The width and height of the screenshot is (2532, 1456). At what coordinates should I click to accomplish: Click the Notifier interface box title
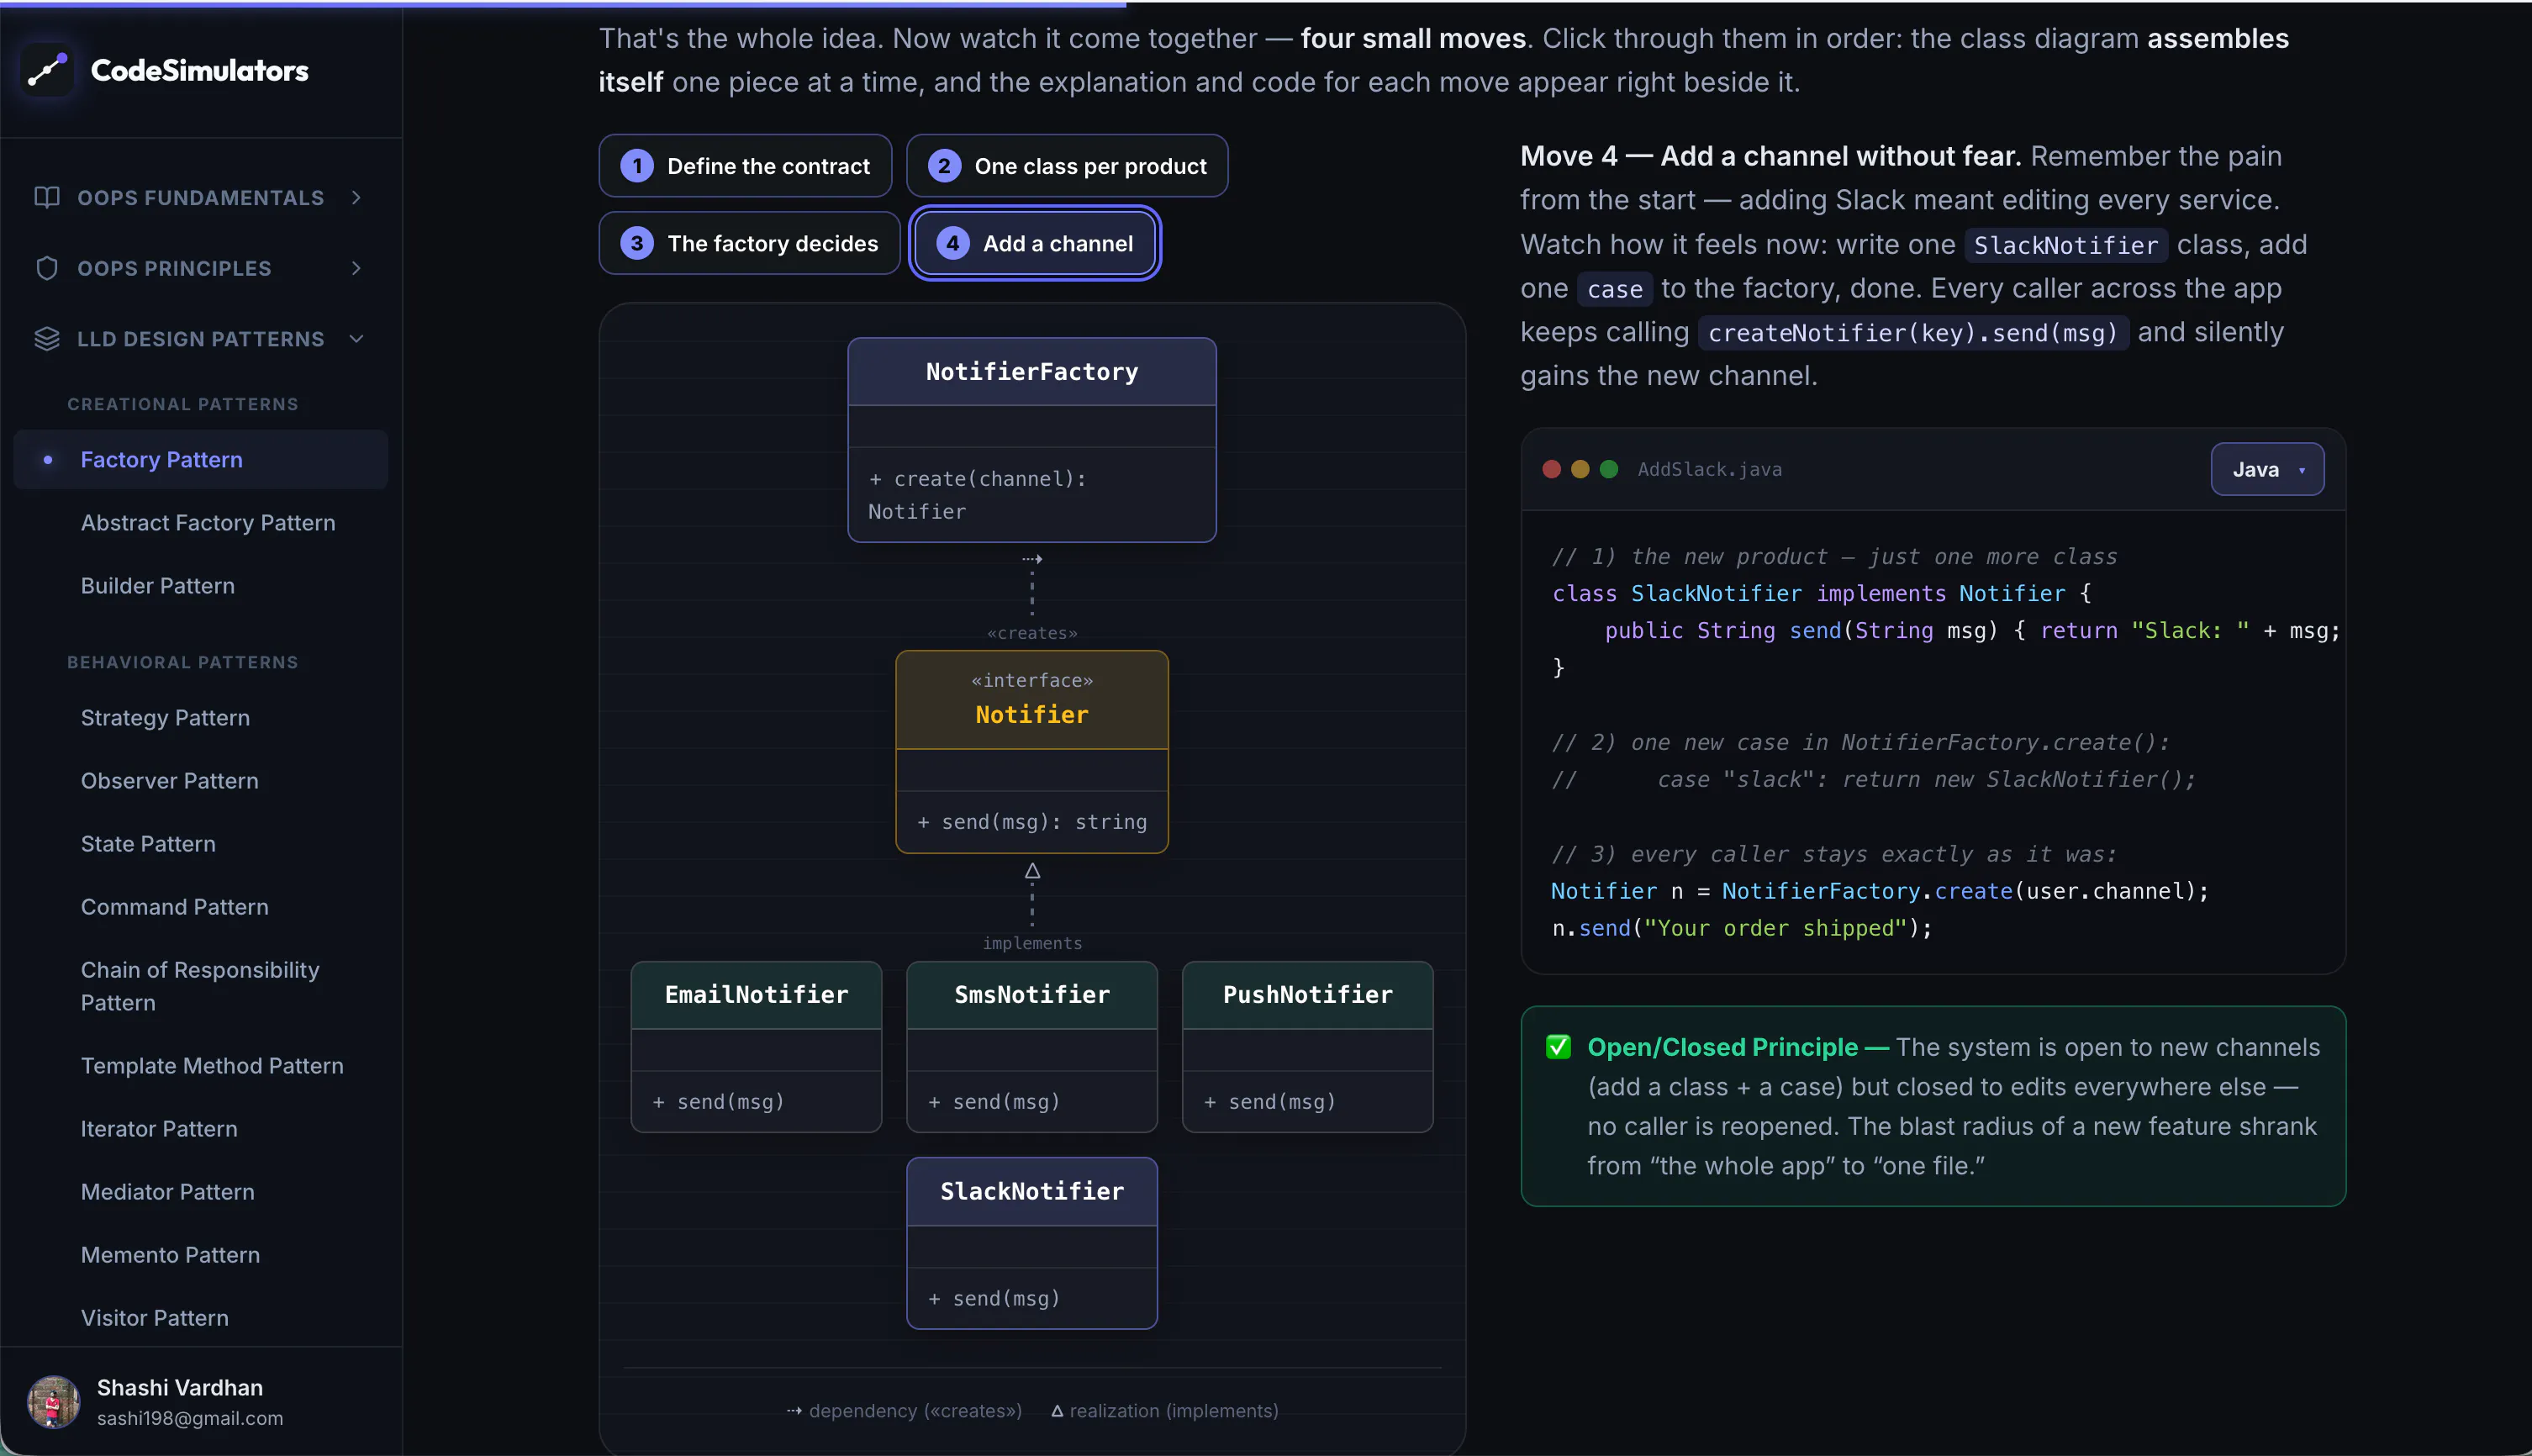pyautogui.click(x=1032, y=715)
